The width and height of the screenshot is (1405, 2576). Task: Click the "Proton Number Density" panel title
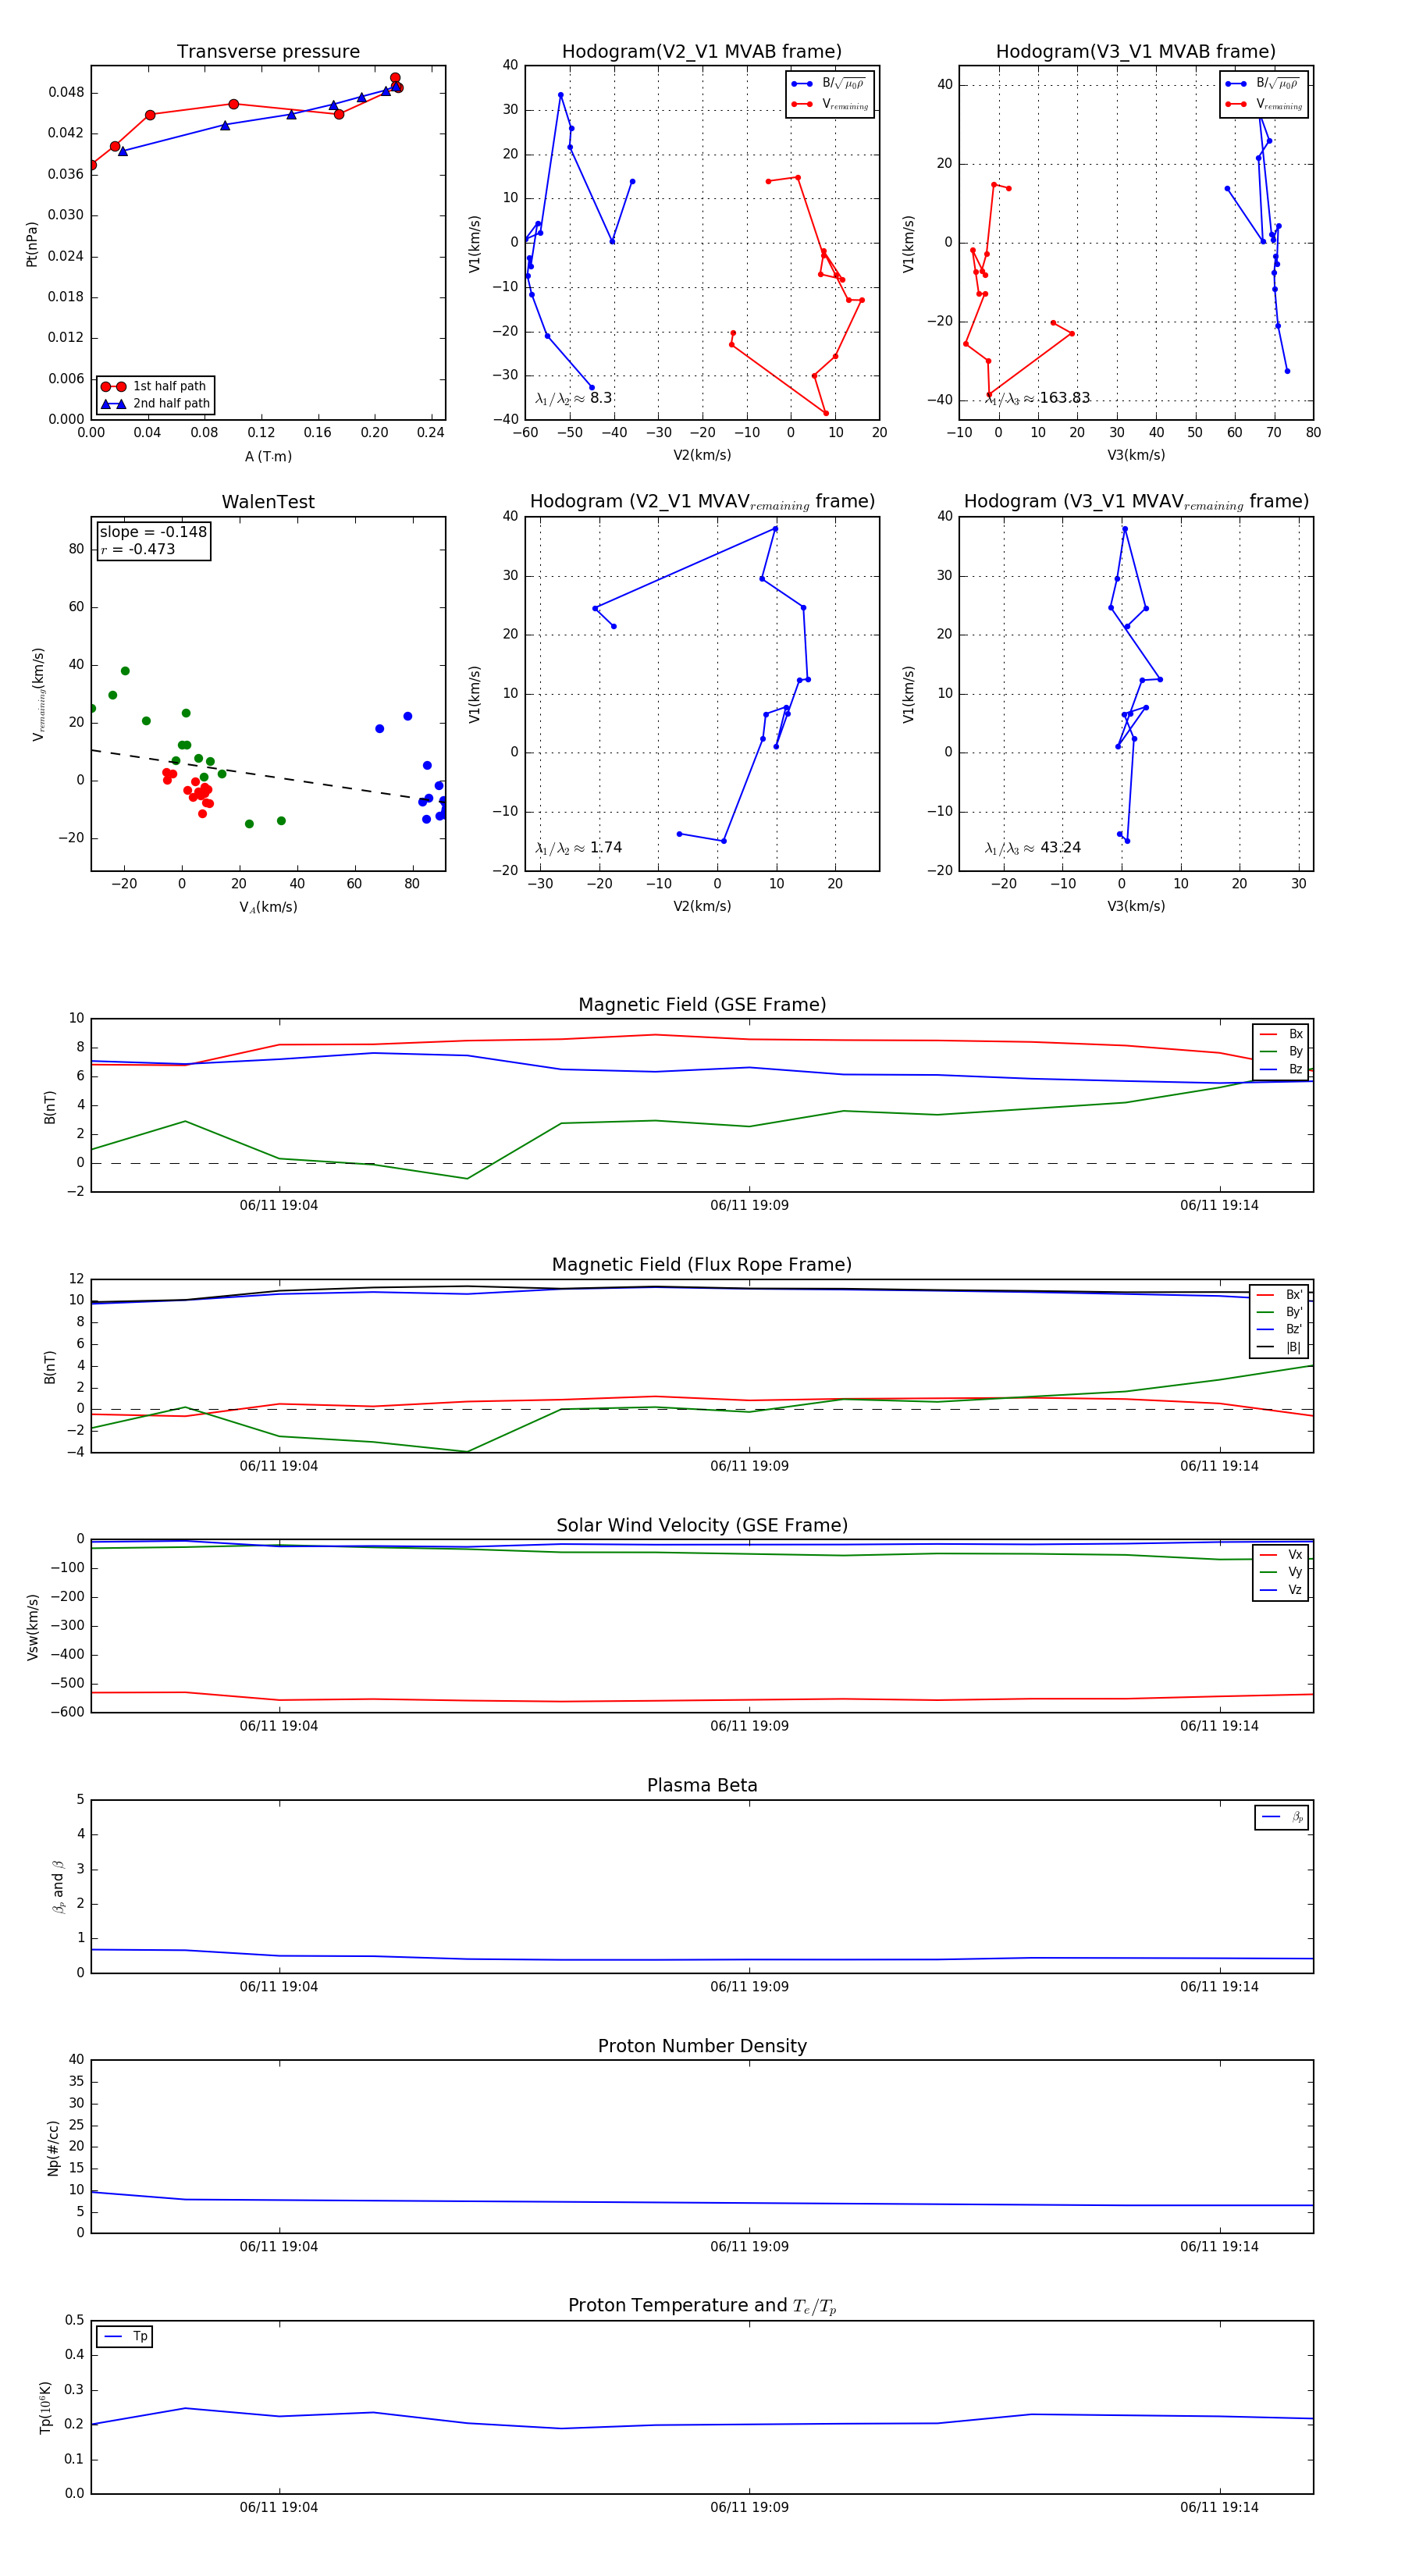coord(702,2045)
